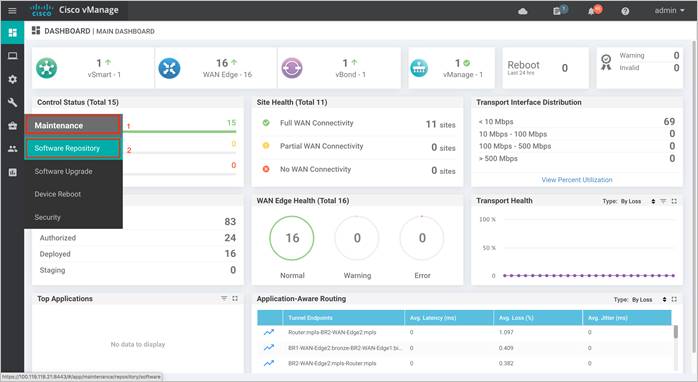Click the Normal 16 health circle

pos(292,238)
